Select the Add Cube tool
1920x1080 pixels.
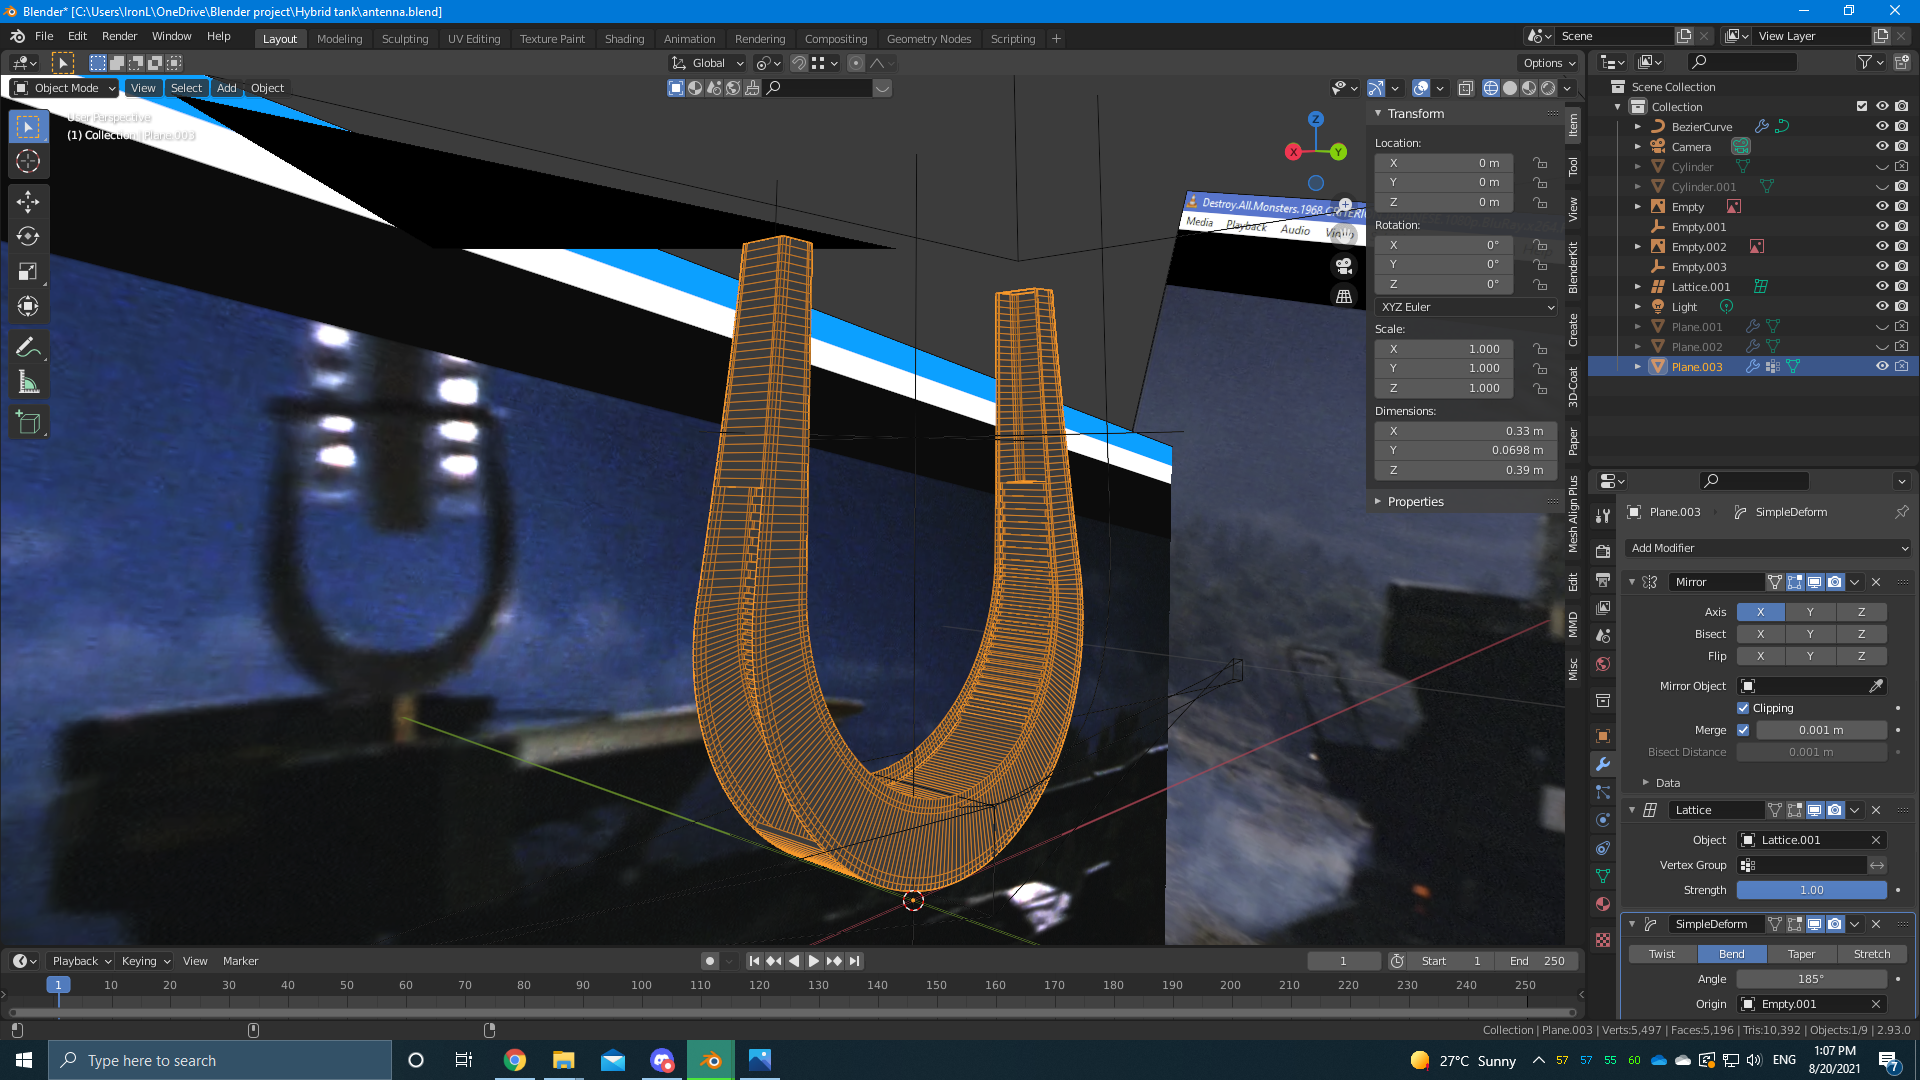click(28, 423)
